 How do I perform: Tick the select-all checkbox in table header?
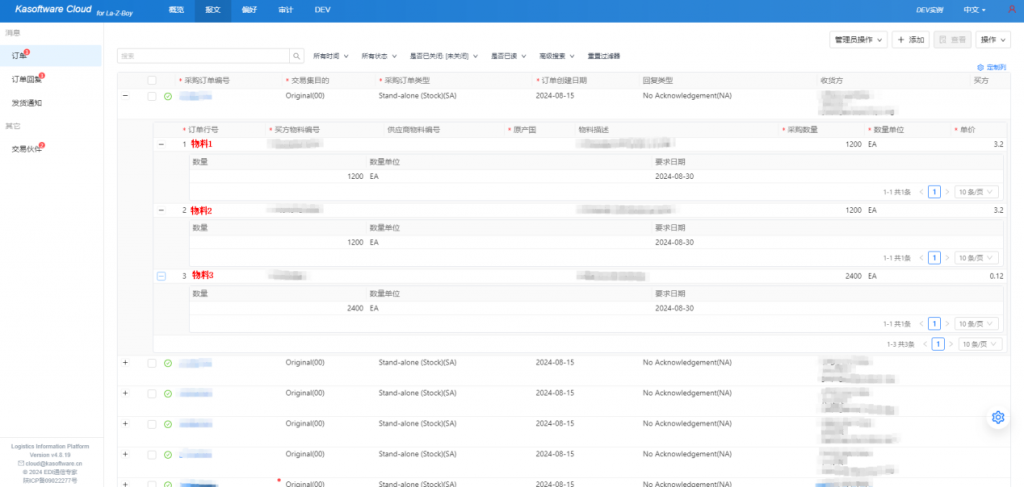coord(152,80)
